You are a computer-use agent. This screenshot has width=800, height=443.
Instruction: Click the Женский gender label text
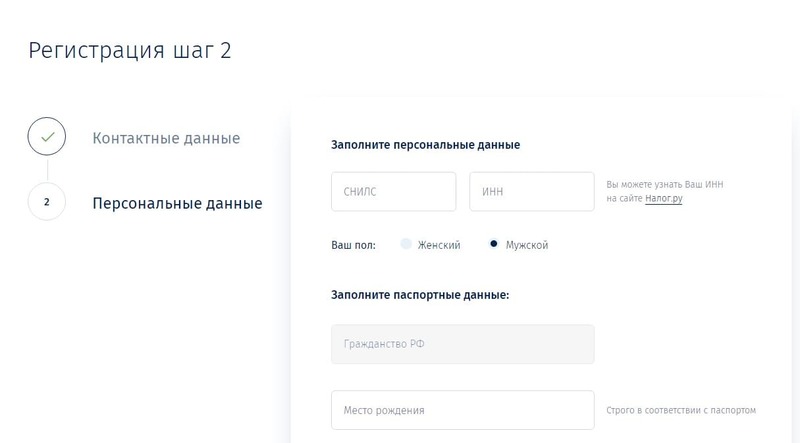click(x=440, y=245)
